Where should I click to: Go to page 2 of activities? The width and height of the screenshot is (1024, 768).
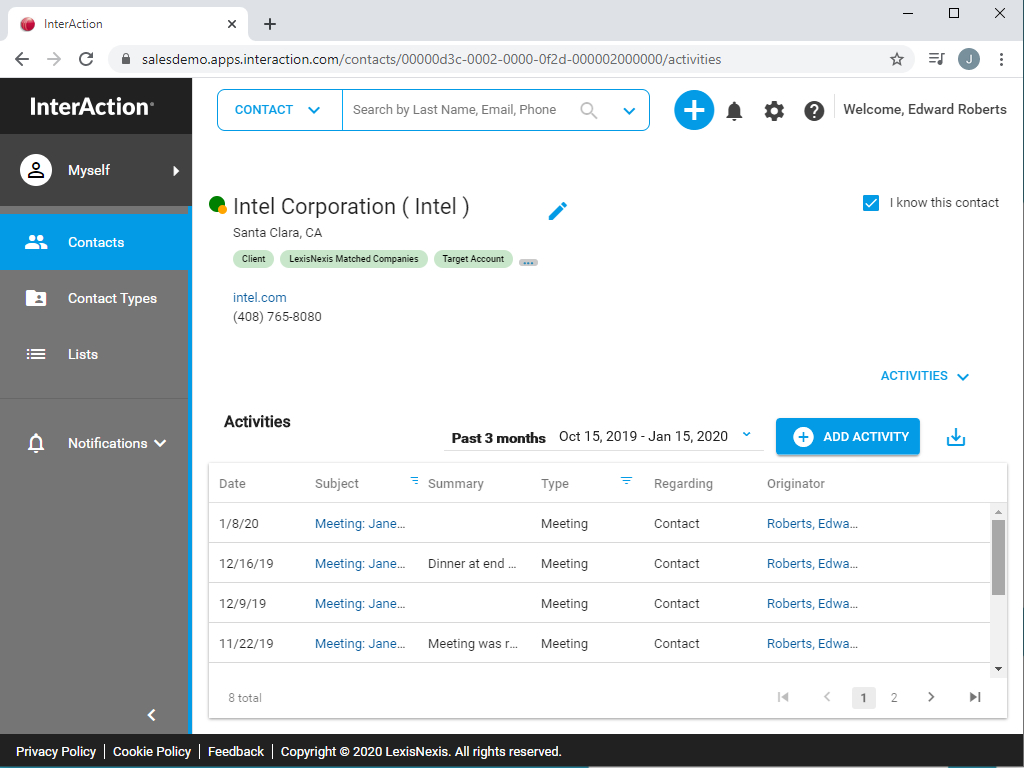(893, 698)
